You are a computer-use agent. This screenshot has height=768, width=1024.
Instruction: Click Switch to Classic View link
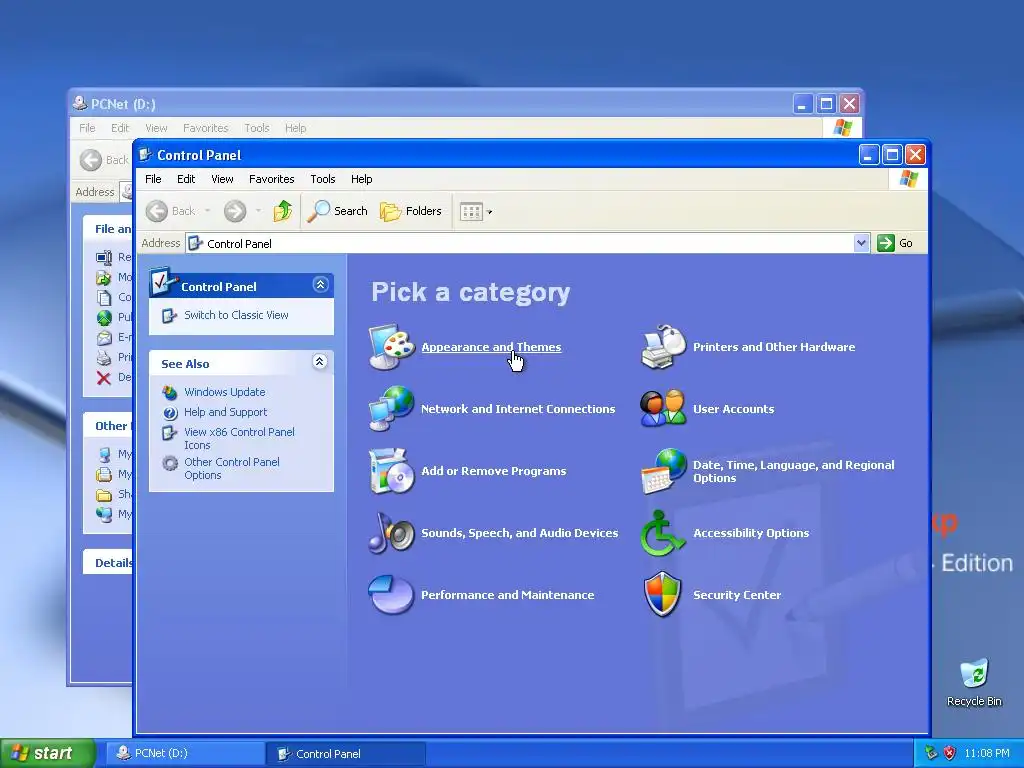(x=236, y=315)
